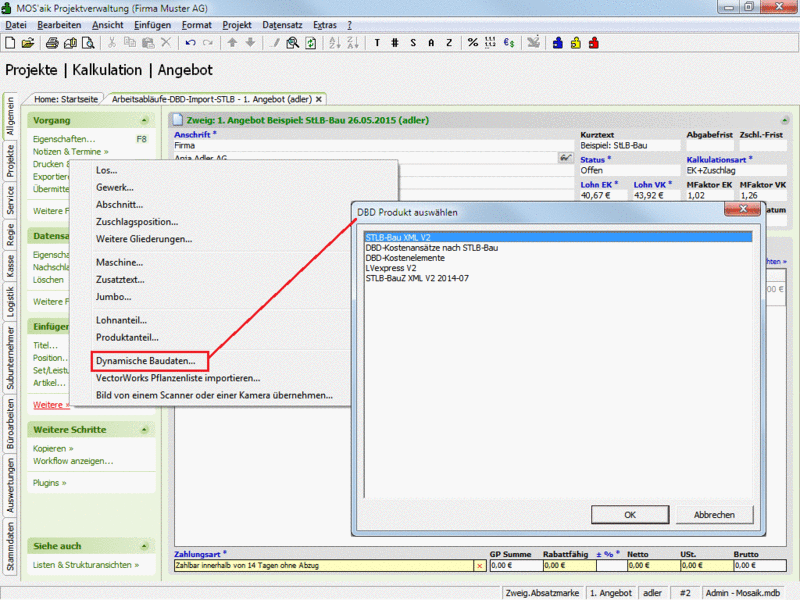Choose Zuschlagsposition... from popup menu
This screenshot has height=600, width=800.
(x=137, y=222)
